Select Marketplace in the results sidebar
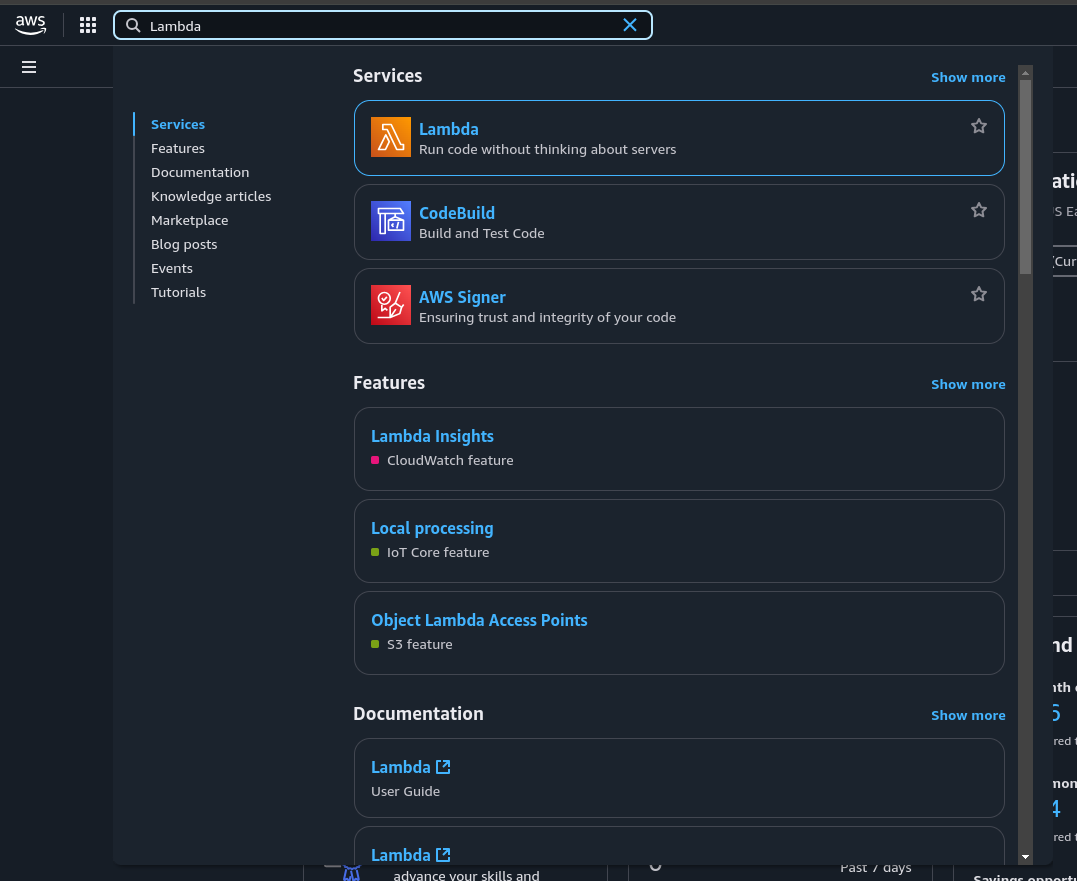This screenshot has height=881, width=1077. tap(190, 220)
